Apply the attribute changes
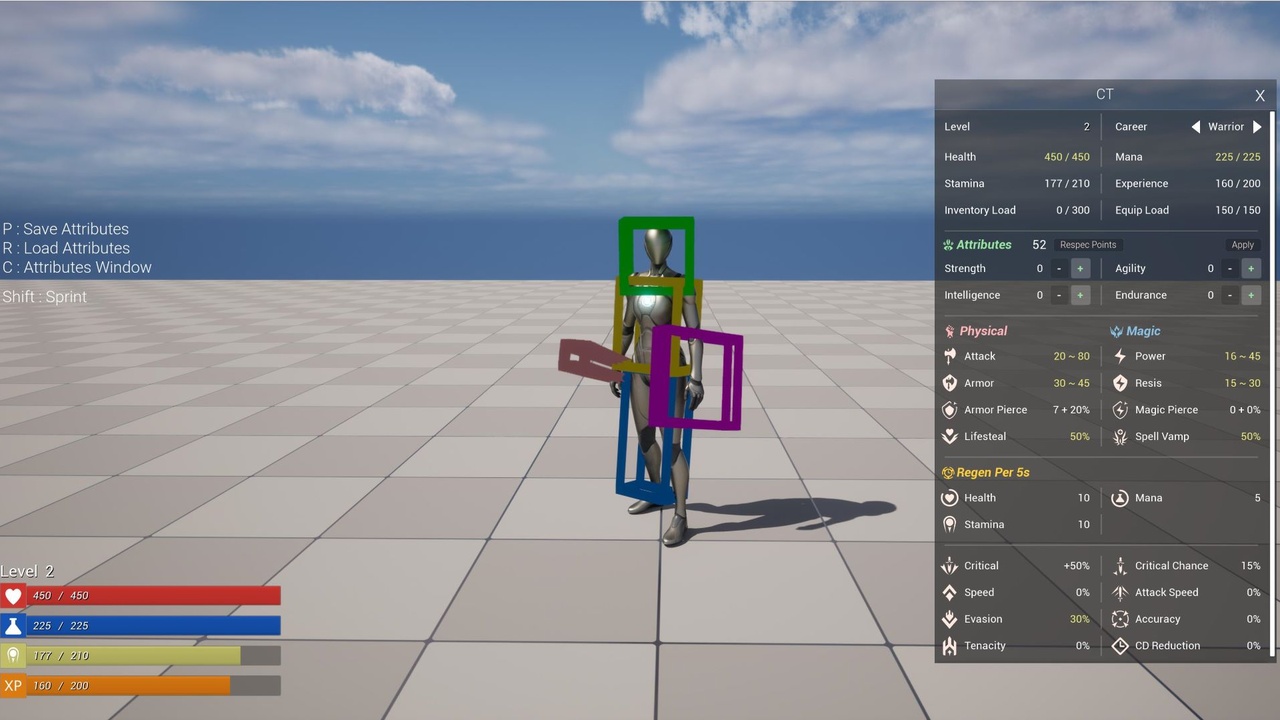Screen dimensions: 1280x720 [1243, 245]
